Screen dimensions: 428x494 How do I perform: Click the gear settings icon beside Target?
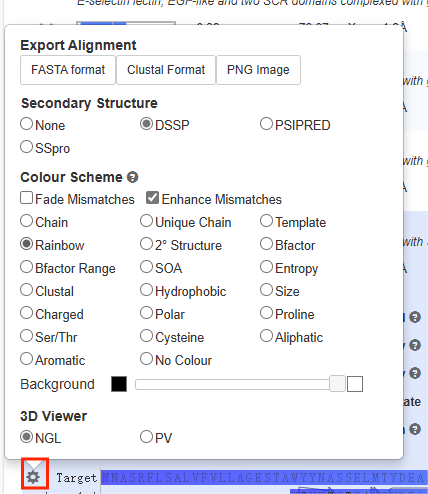(33, 477)
